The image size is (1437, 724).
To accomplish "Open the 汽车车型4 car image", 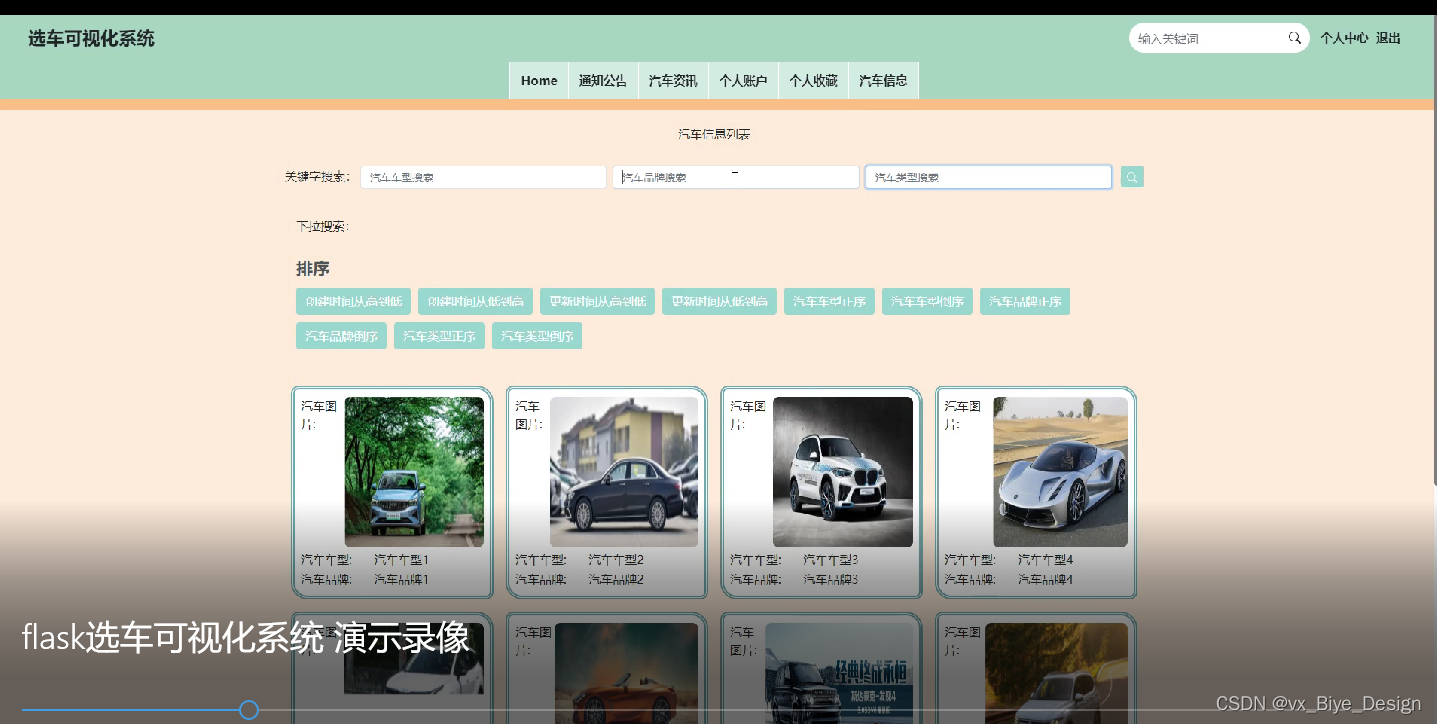I will click(x=1060, y=472).
